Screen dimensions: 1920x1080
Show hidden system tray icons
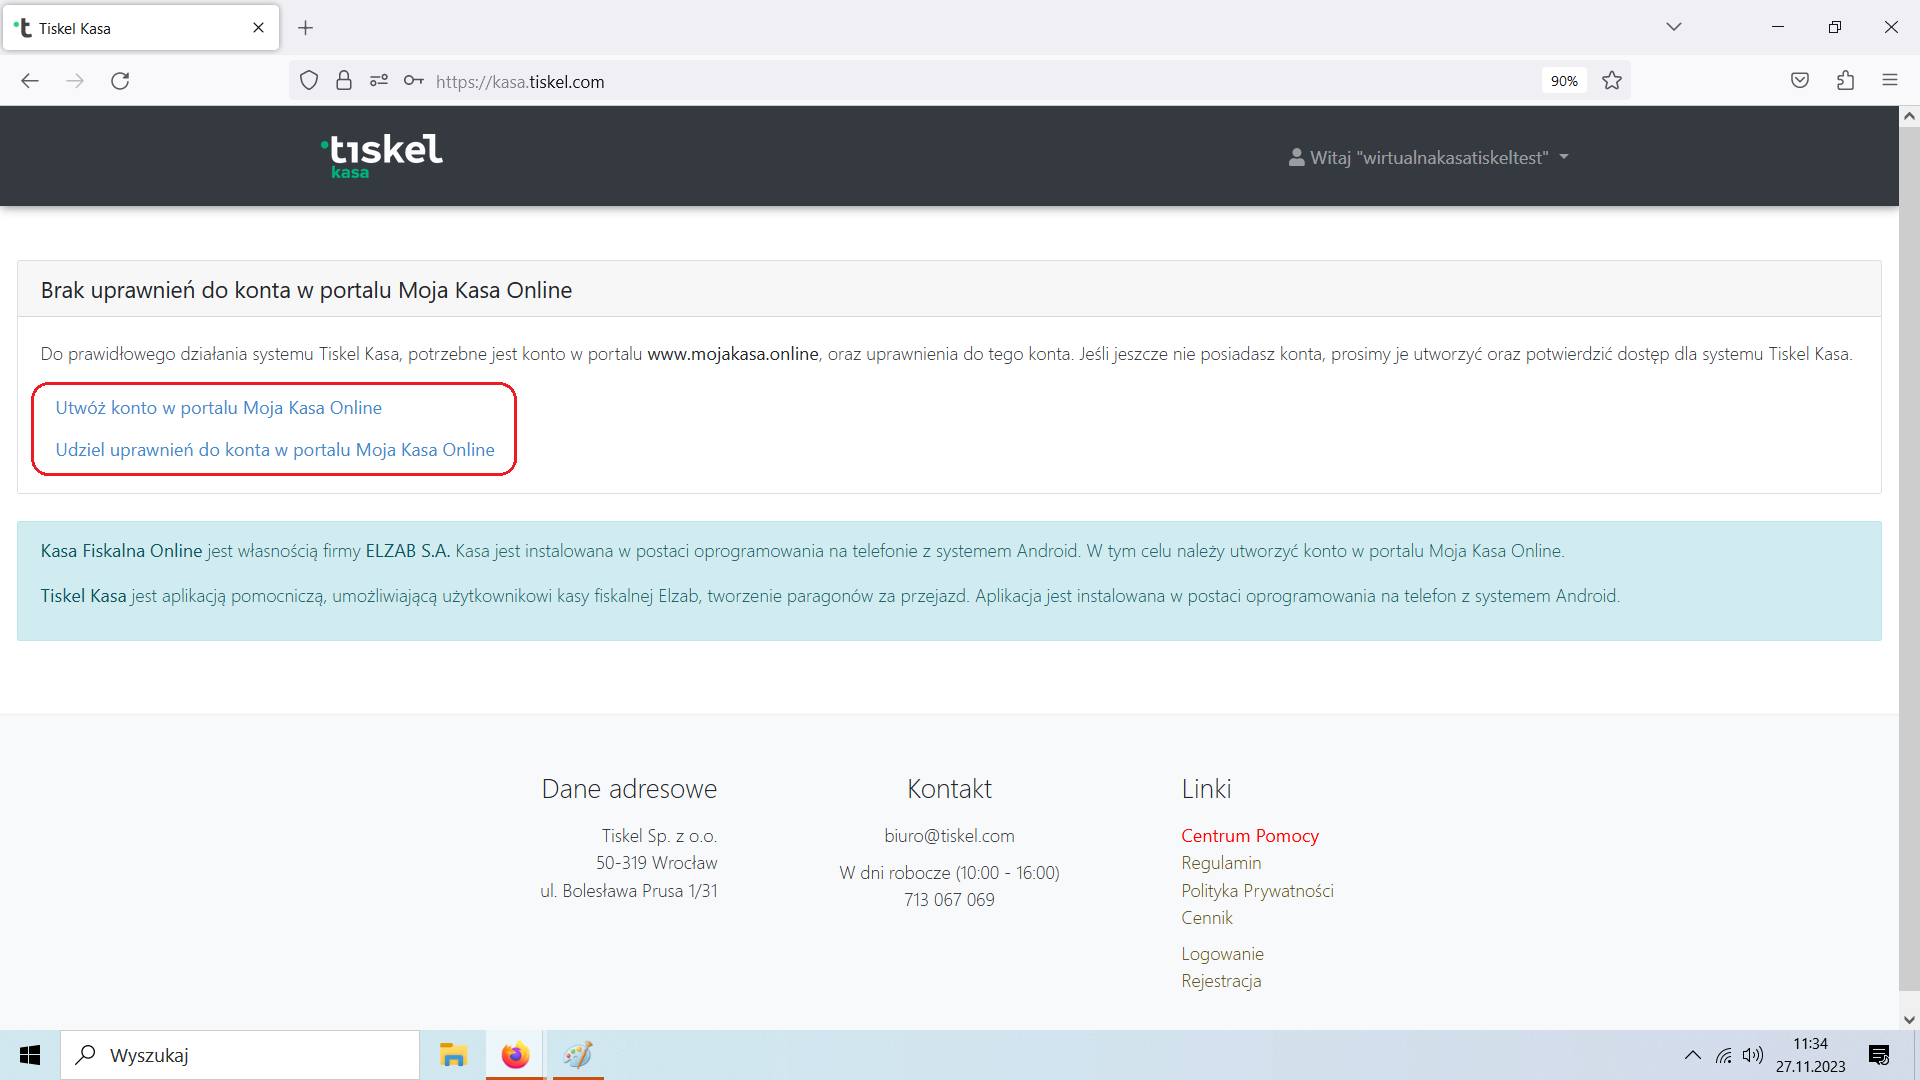click(1692, 1055)
